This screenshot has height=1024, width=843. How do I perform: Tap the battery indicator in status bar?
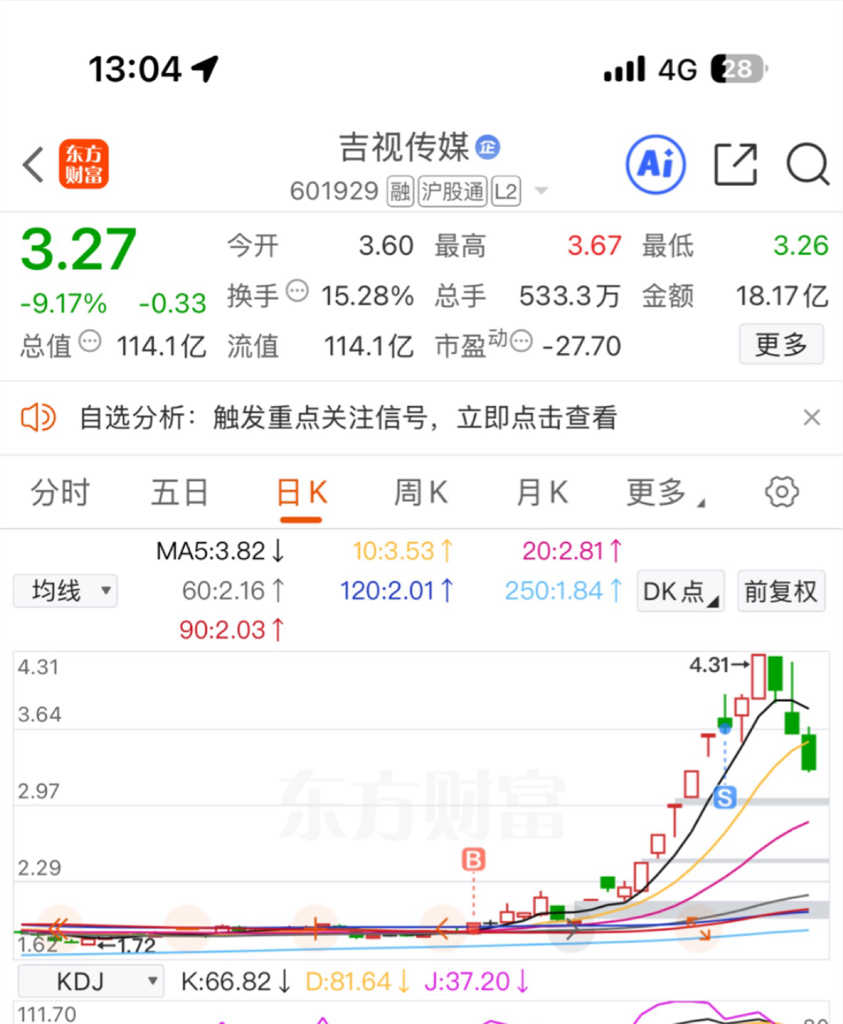point(739,69)
